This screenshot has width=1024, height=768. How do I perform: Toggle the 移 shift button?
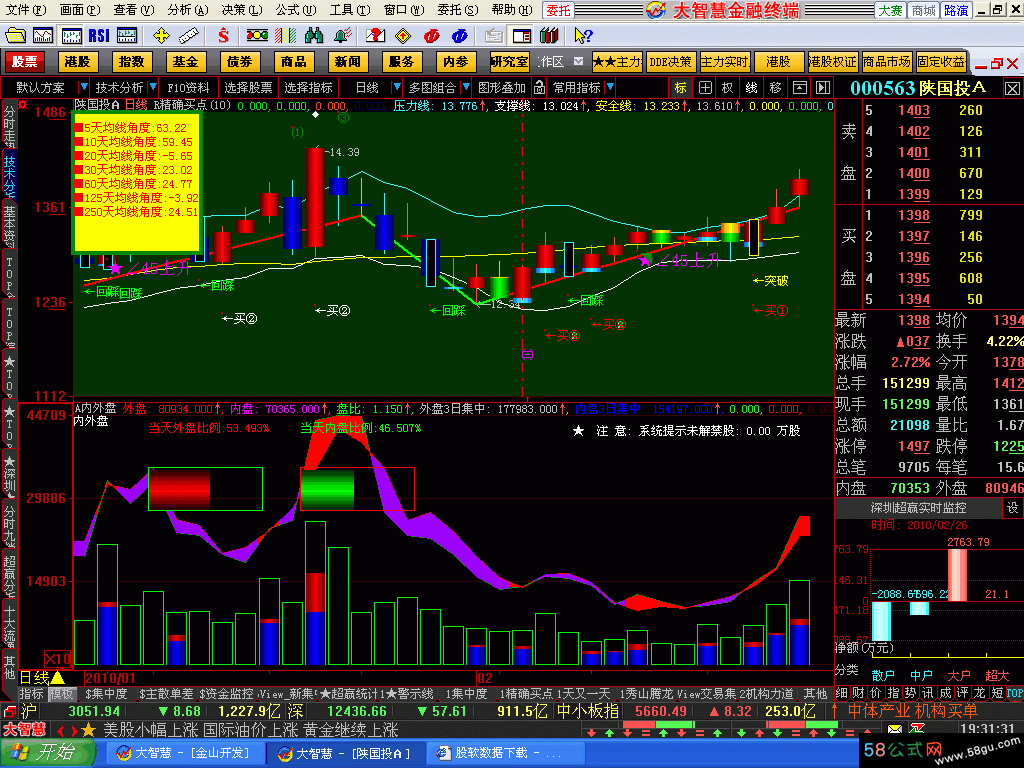point(775,87)
